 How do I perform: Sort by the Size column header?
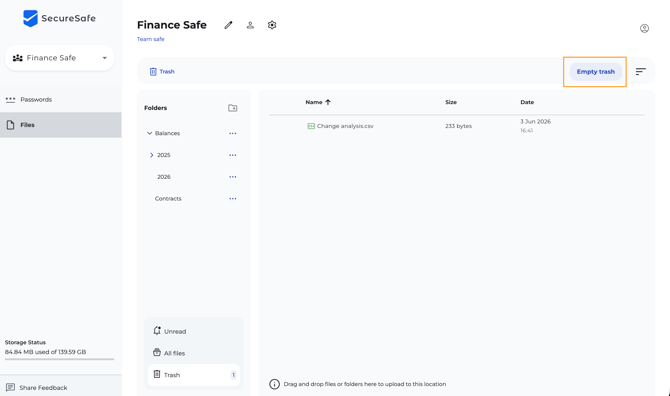click(451, 102)
